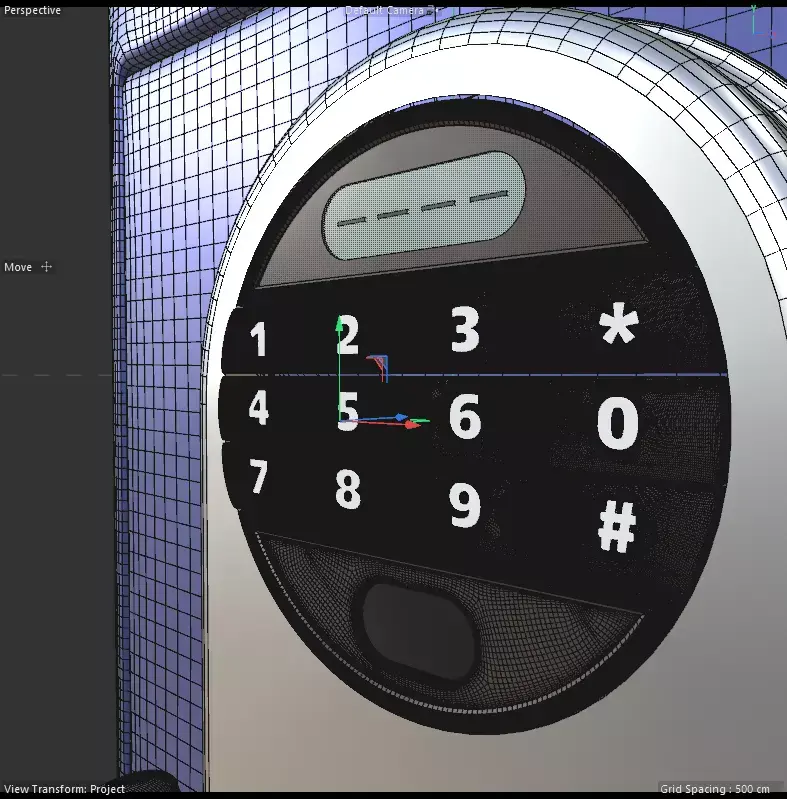Select the asterisk key on the keypad model

tap(618, 323)
